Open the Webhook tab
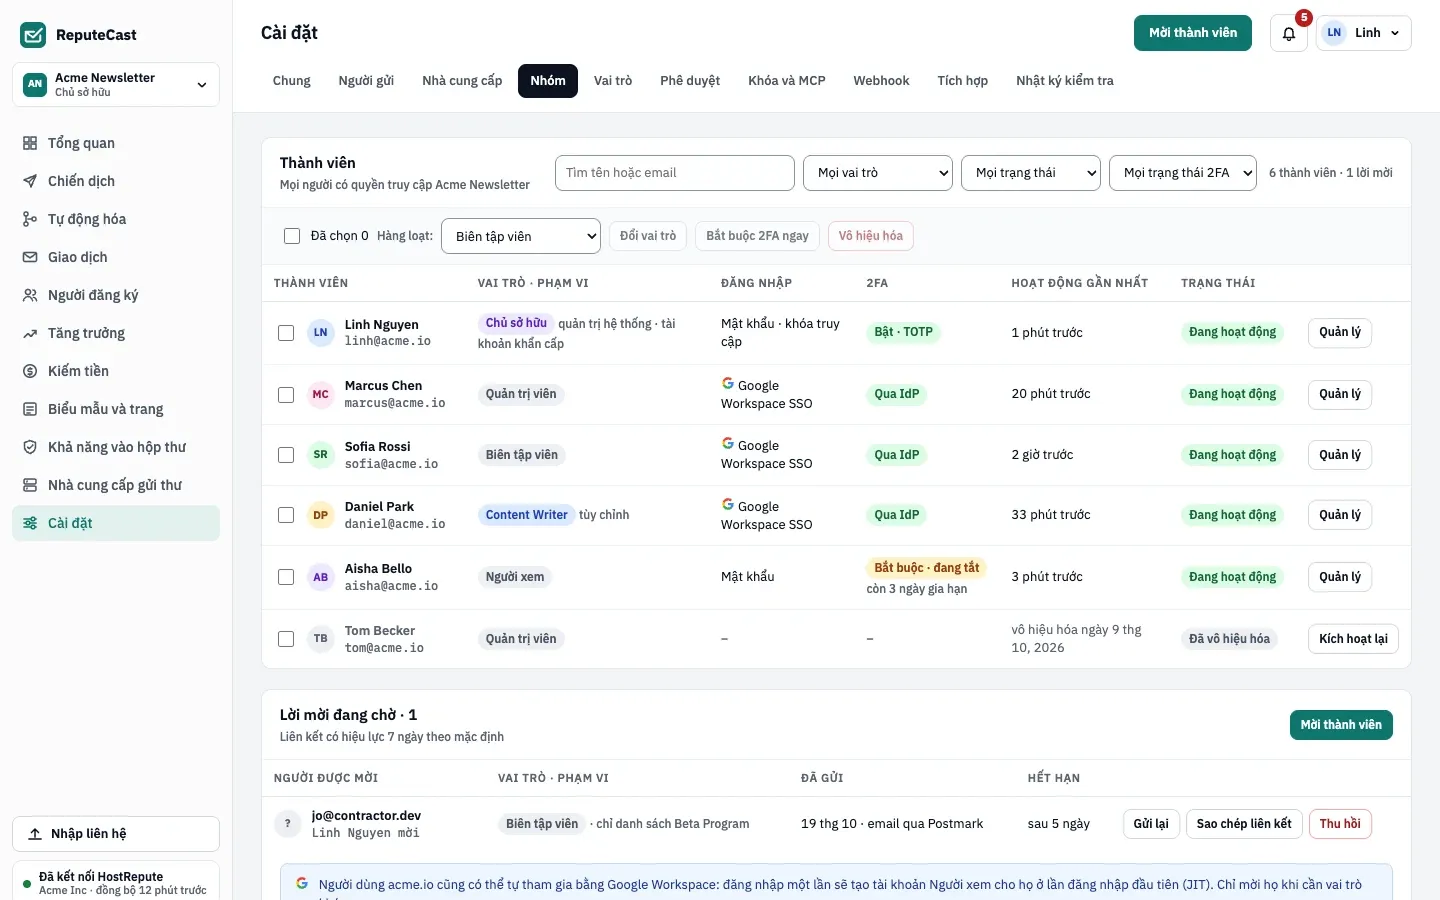The image size is (1440, 900). click(x=881, y=81)
